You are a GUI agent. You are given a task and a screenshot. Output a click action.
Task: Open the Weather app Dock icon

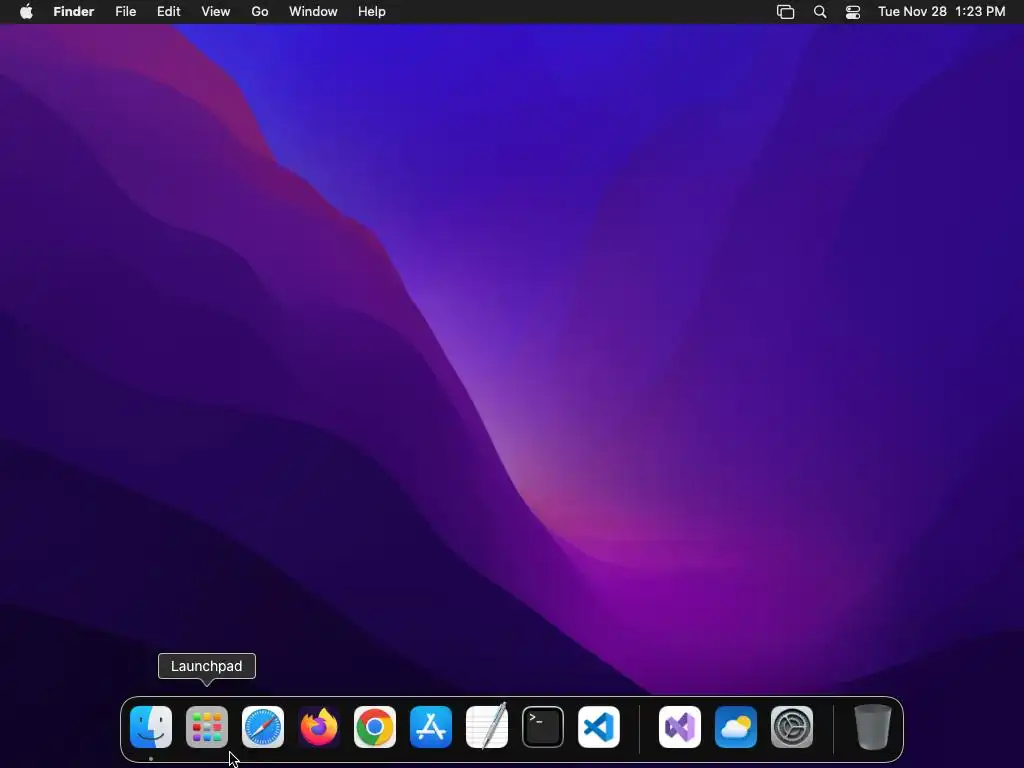[x=736, y=727]
